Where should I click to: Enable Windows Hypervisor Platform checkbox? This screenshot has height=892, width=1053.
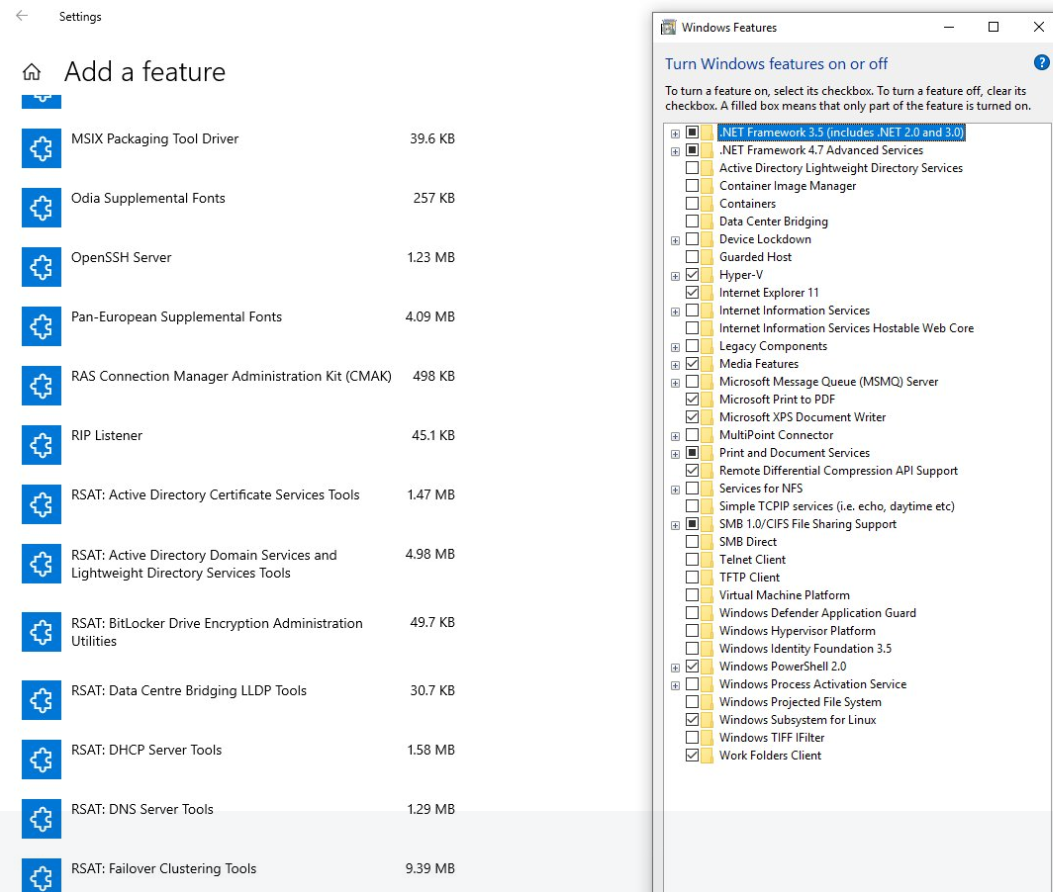692,631
